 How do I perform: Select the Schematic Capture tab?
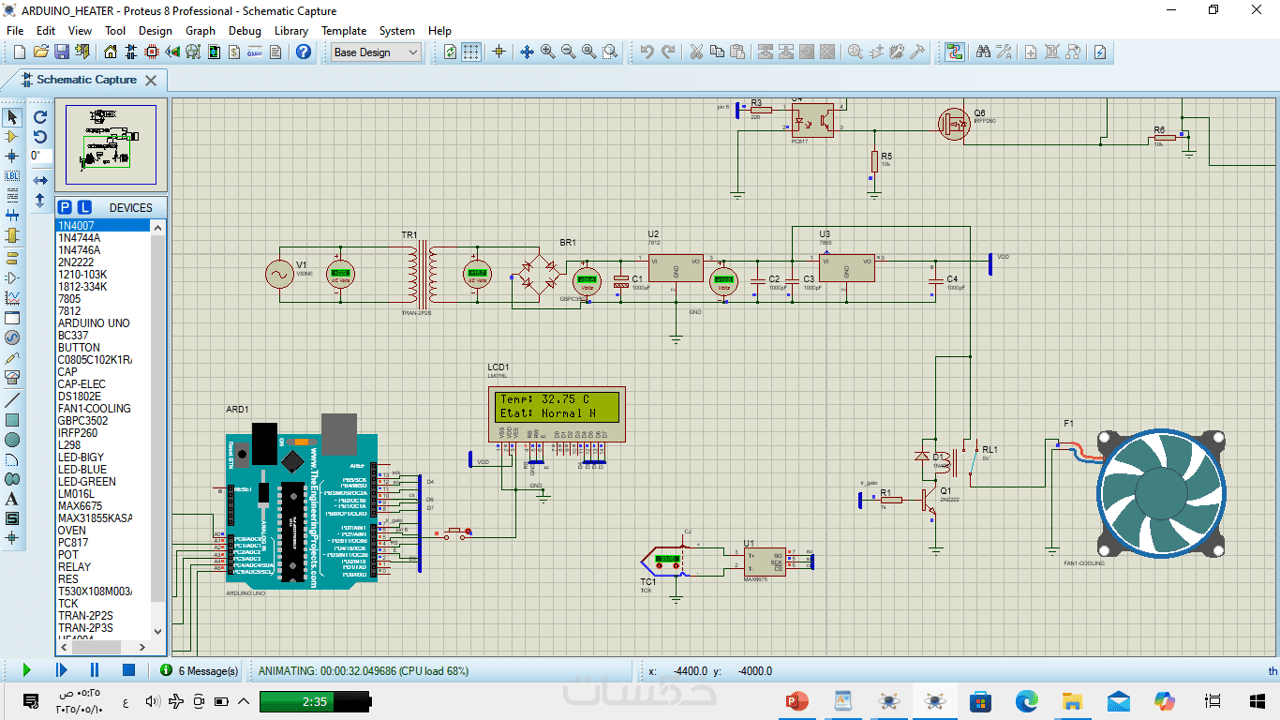click(x=86, y=80)
